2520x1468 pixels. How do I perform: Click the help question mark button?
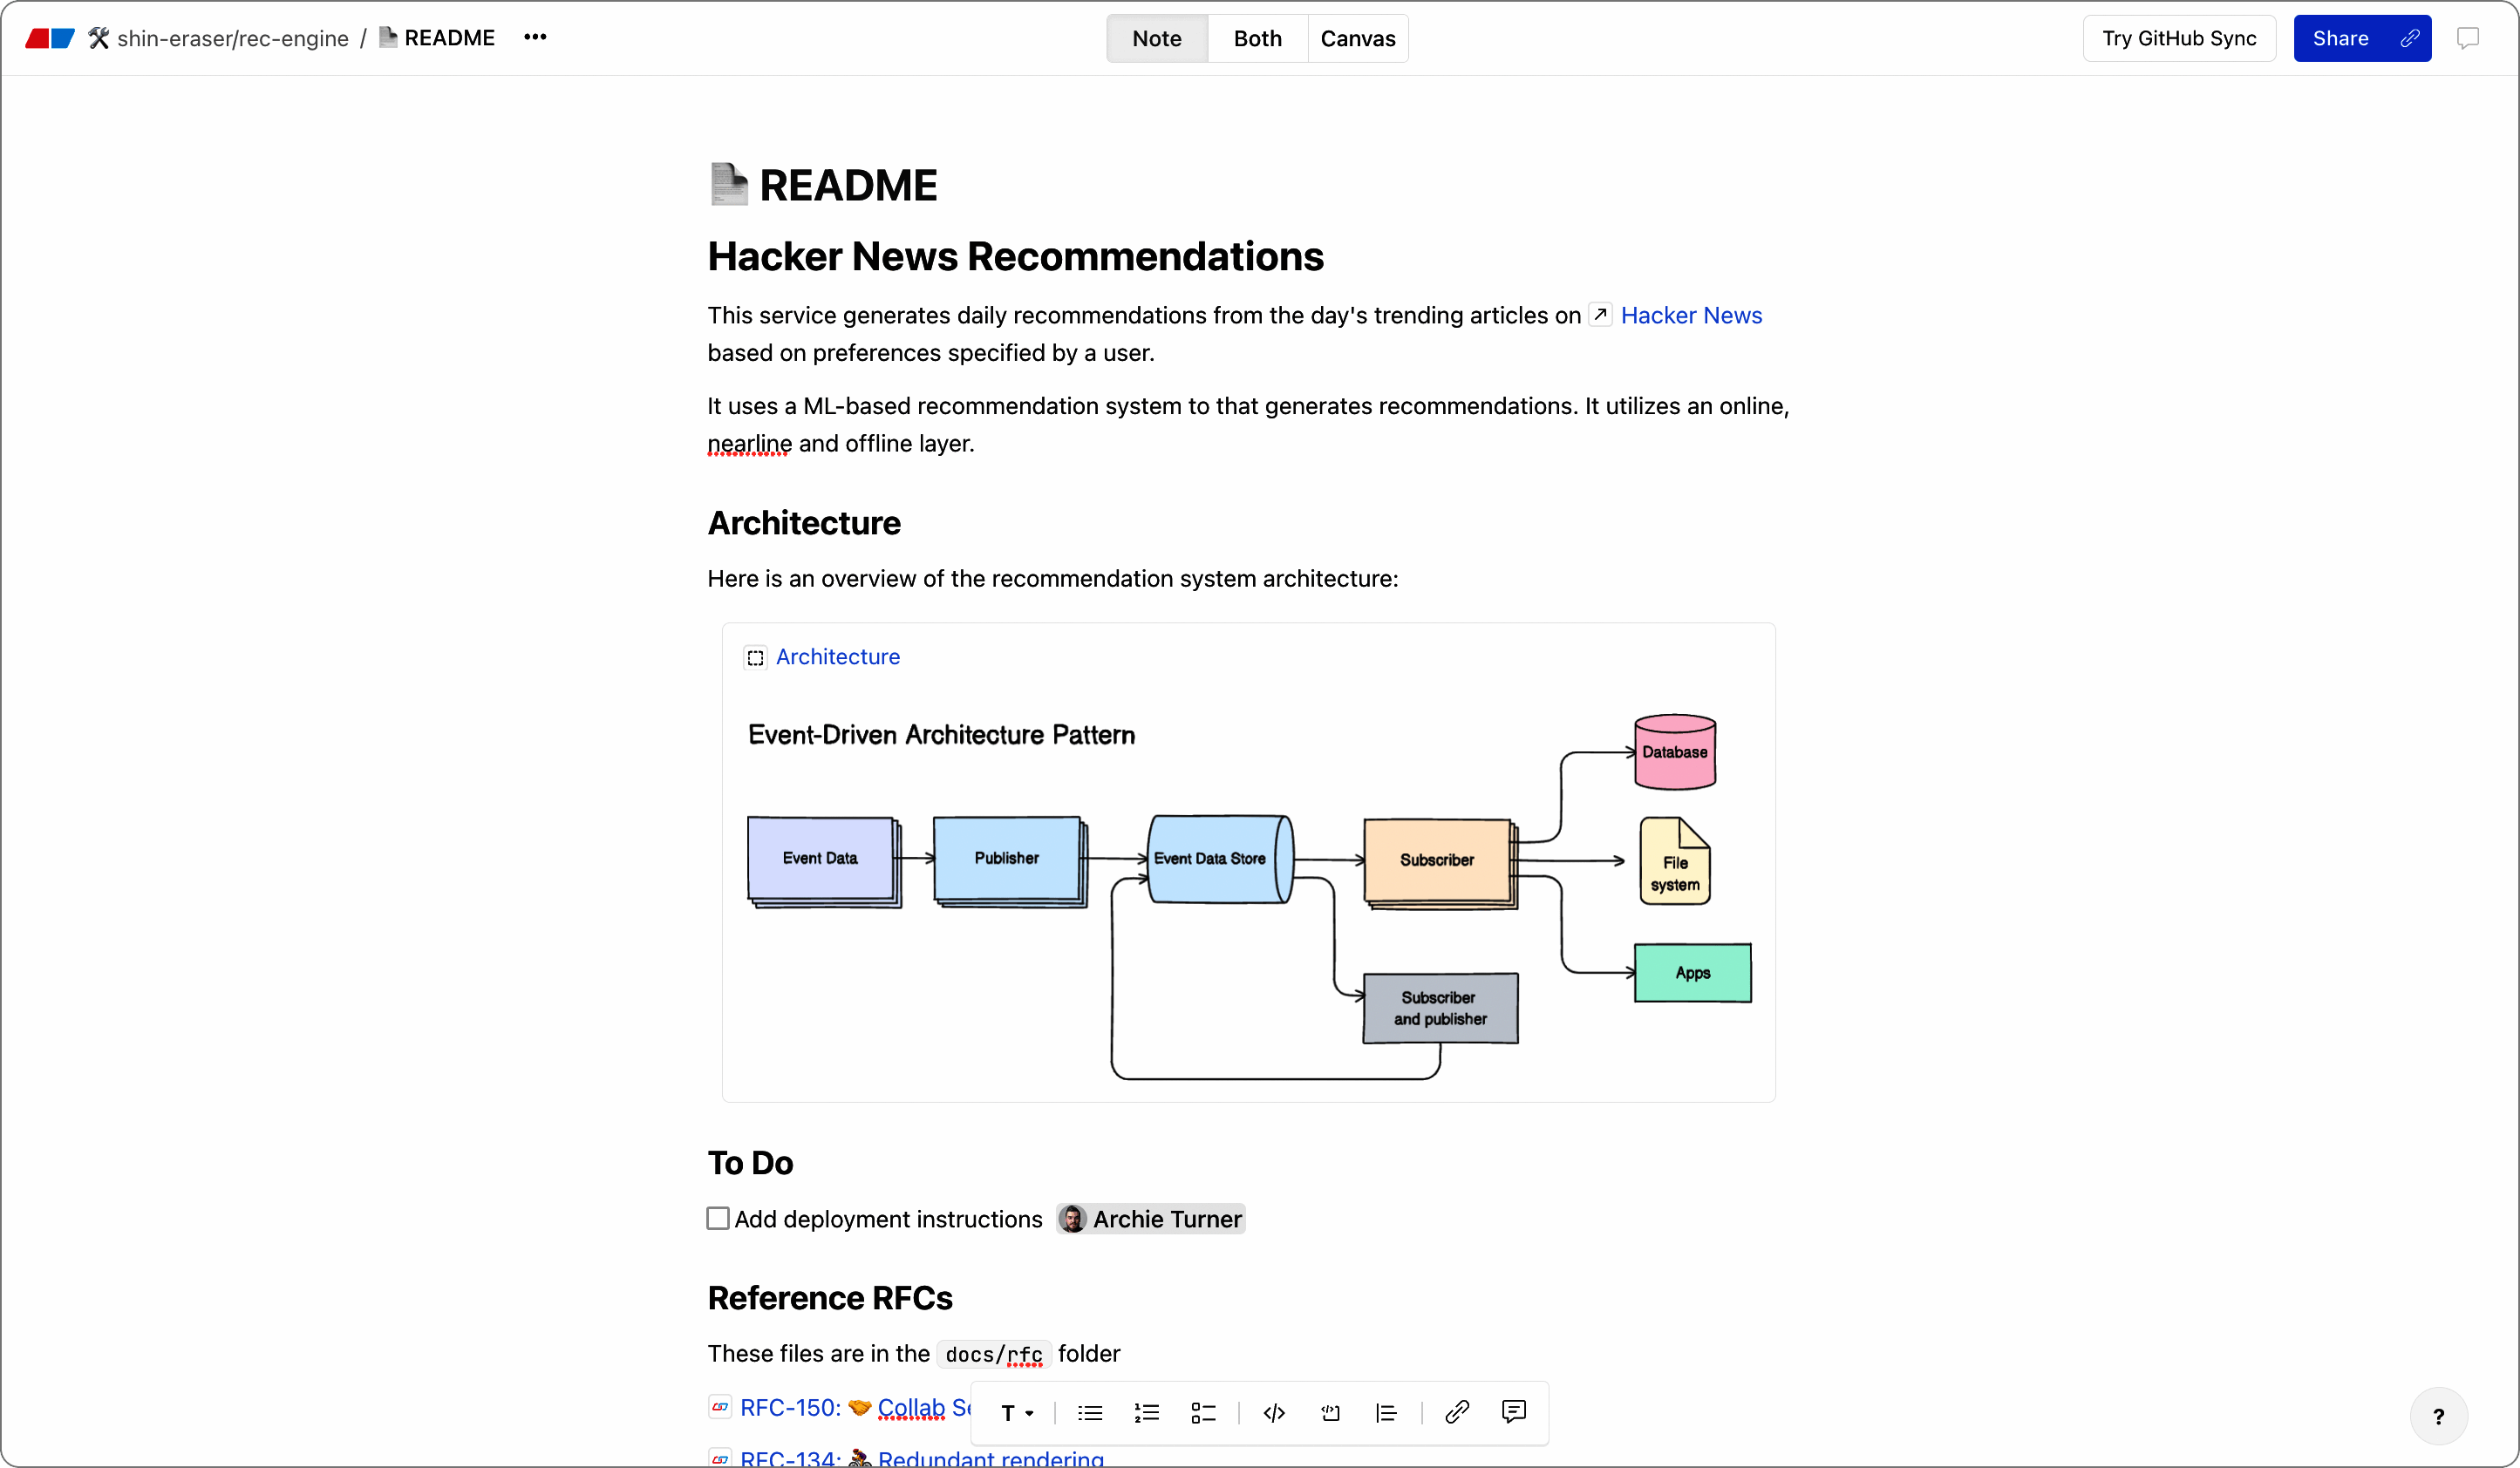click(2438, 1416)
